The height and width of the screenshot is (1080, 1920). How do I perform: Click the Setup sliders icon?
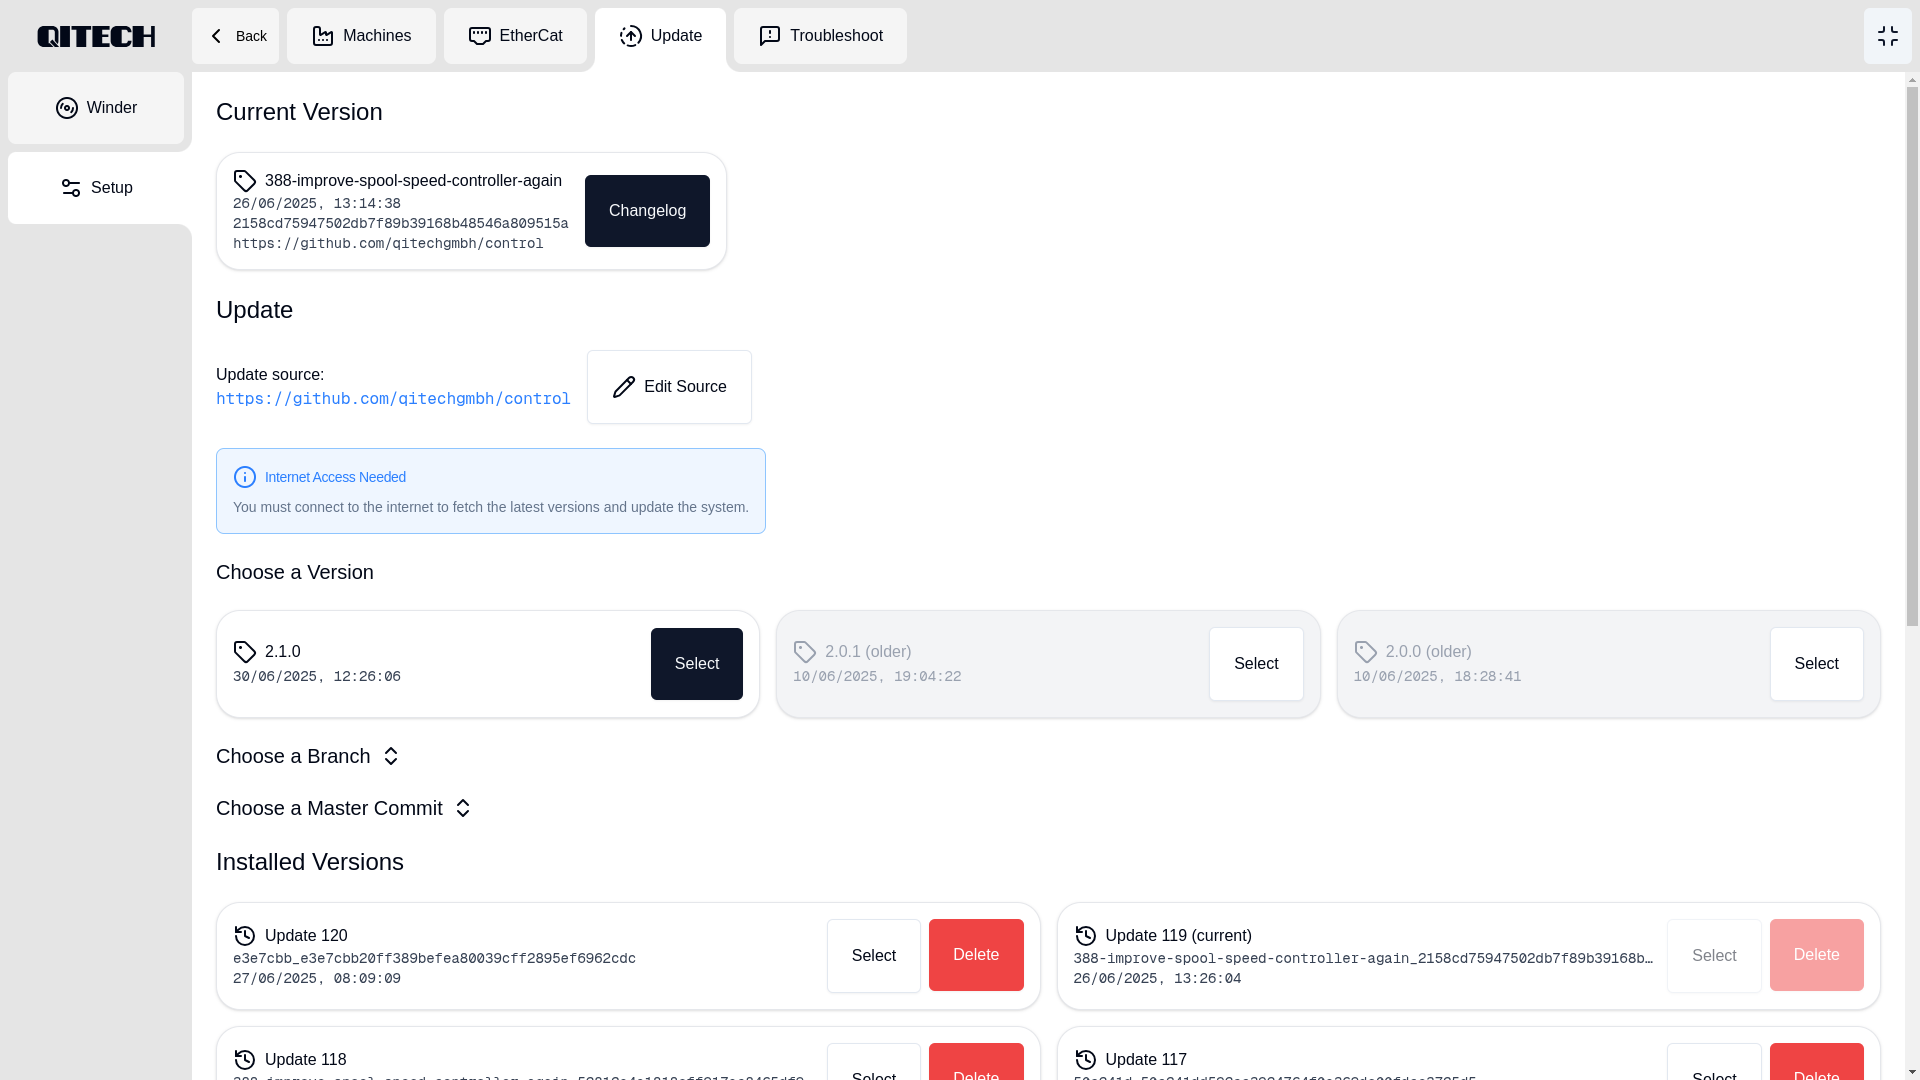click(x=71, y=188)
